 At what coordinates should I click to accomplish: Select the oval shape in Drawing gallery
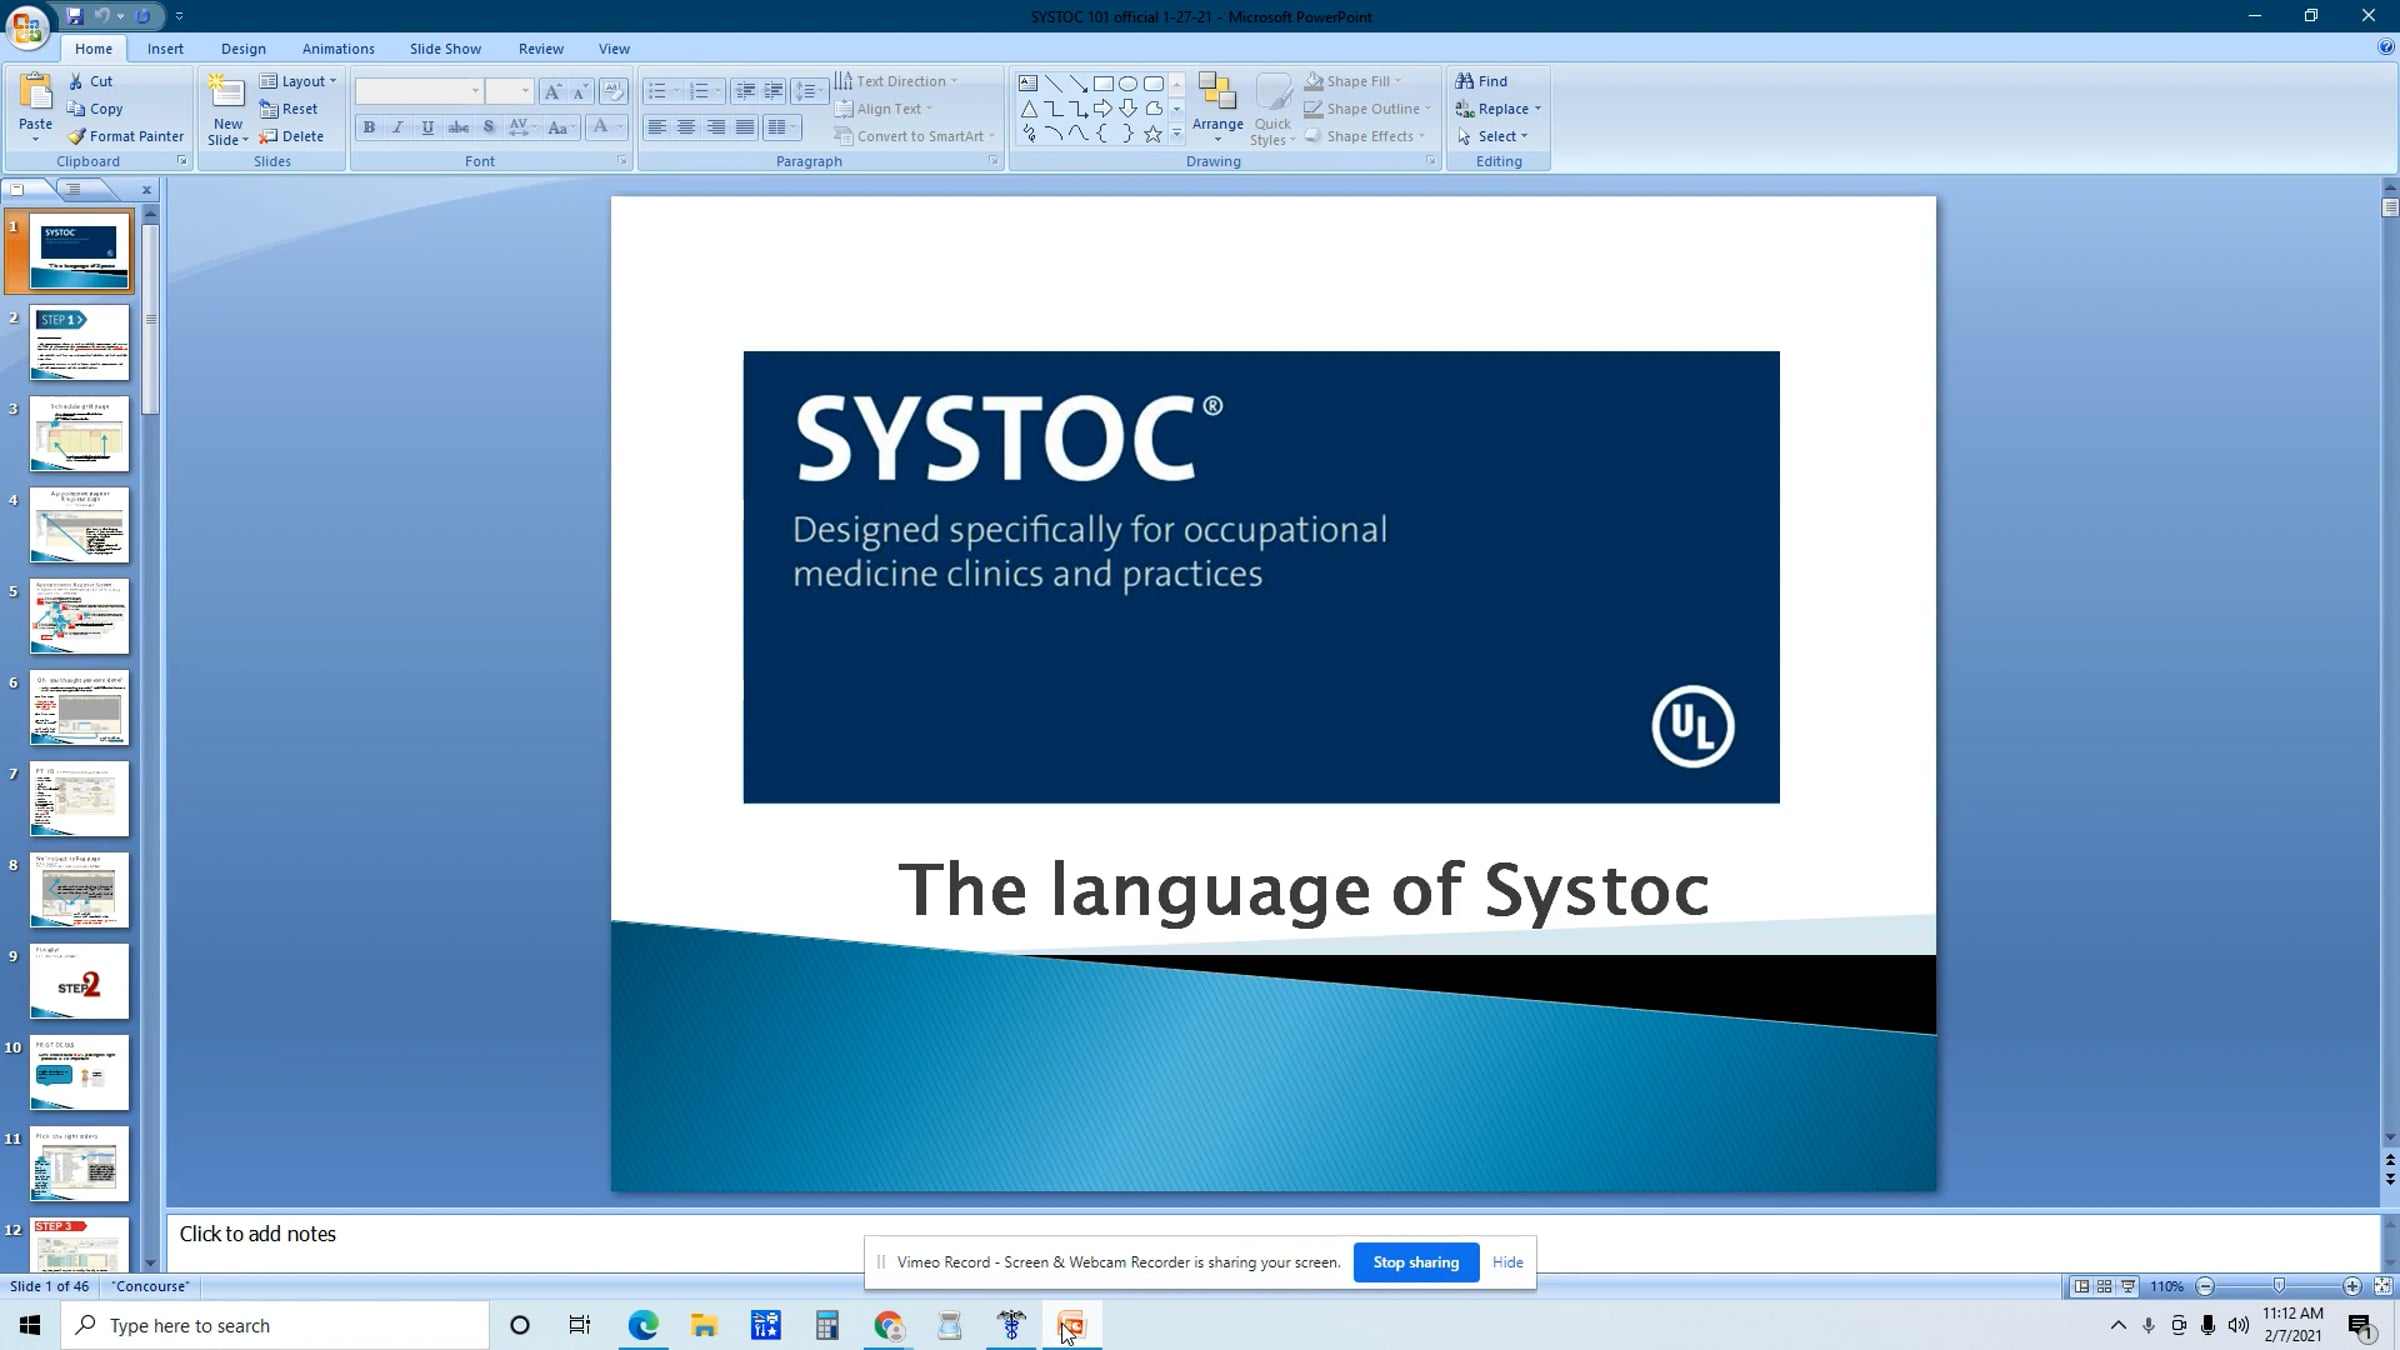(1128, 84)
